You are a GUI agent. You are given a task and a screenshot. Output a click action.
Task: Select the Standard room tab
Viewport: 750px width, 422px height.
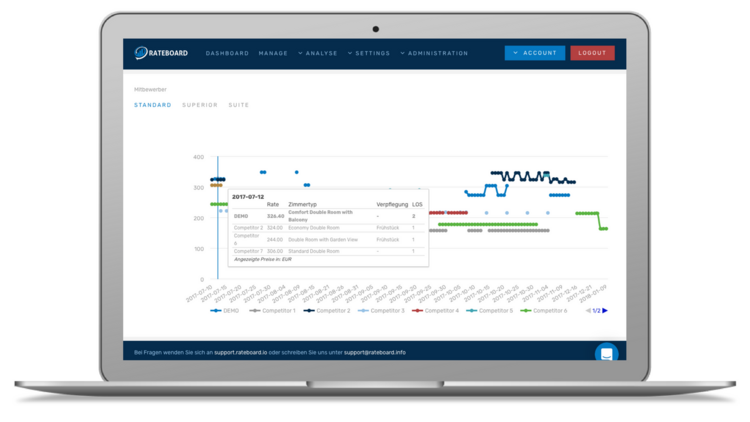tap(153, 105)
